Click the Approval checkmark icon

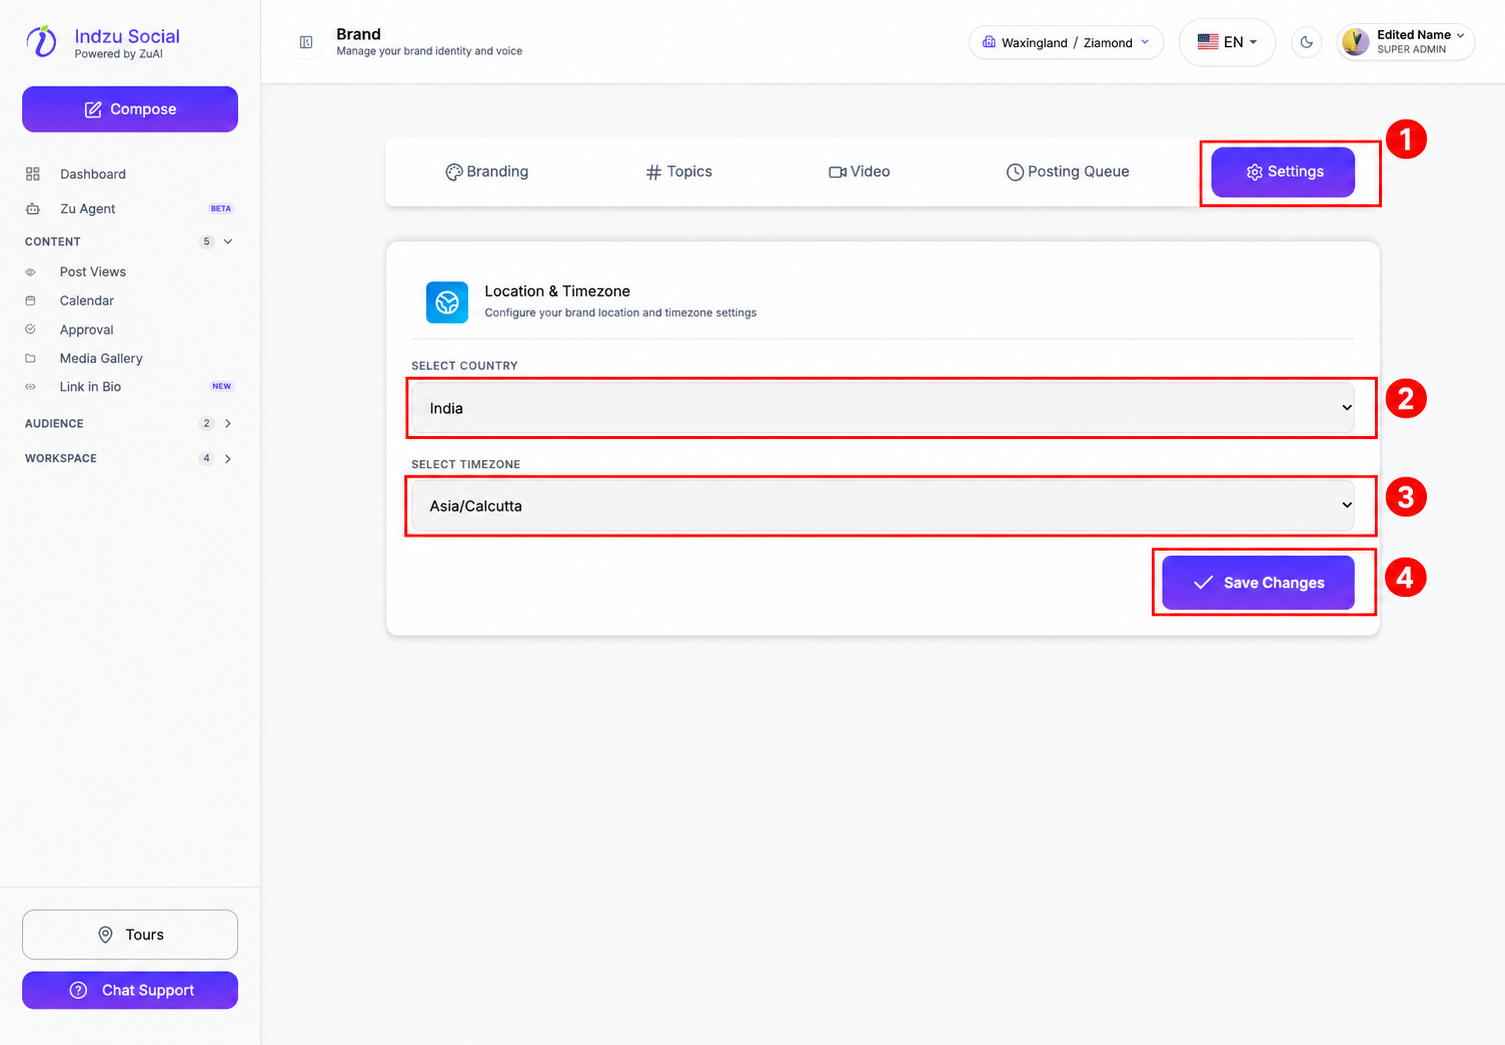[x=31, y=329]
